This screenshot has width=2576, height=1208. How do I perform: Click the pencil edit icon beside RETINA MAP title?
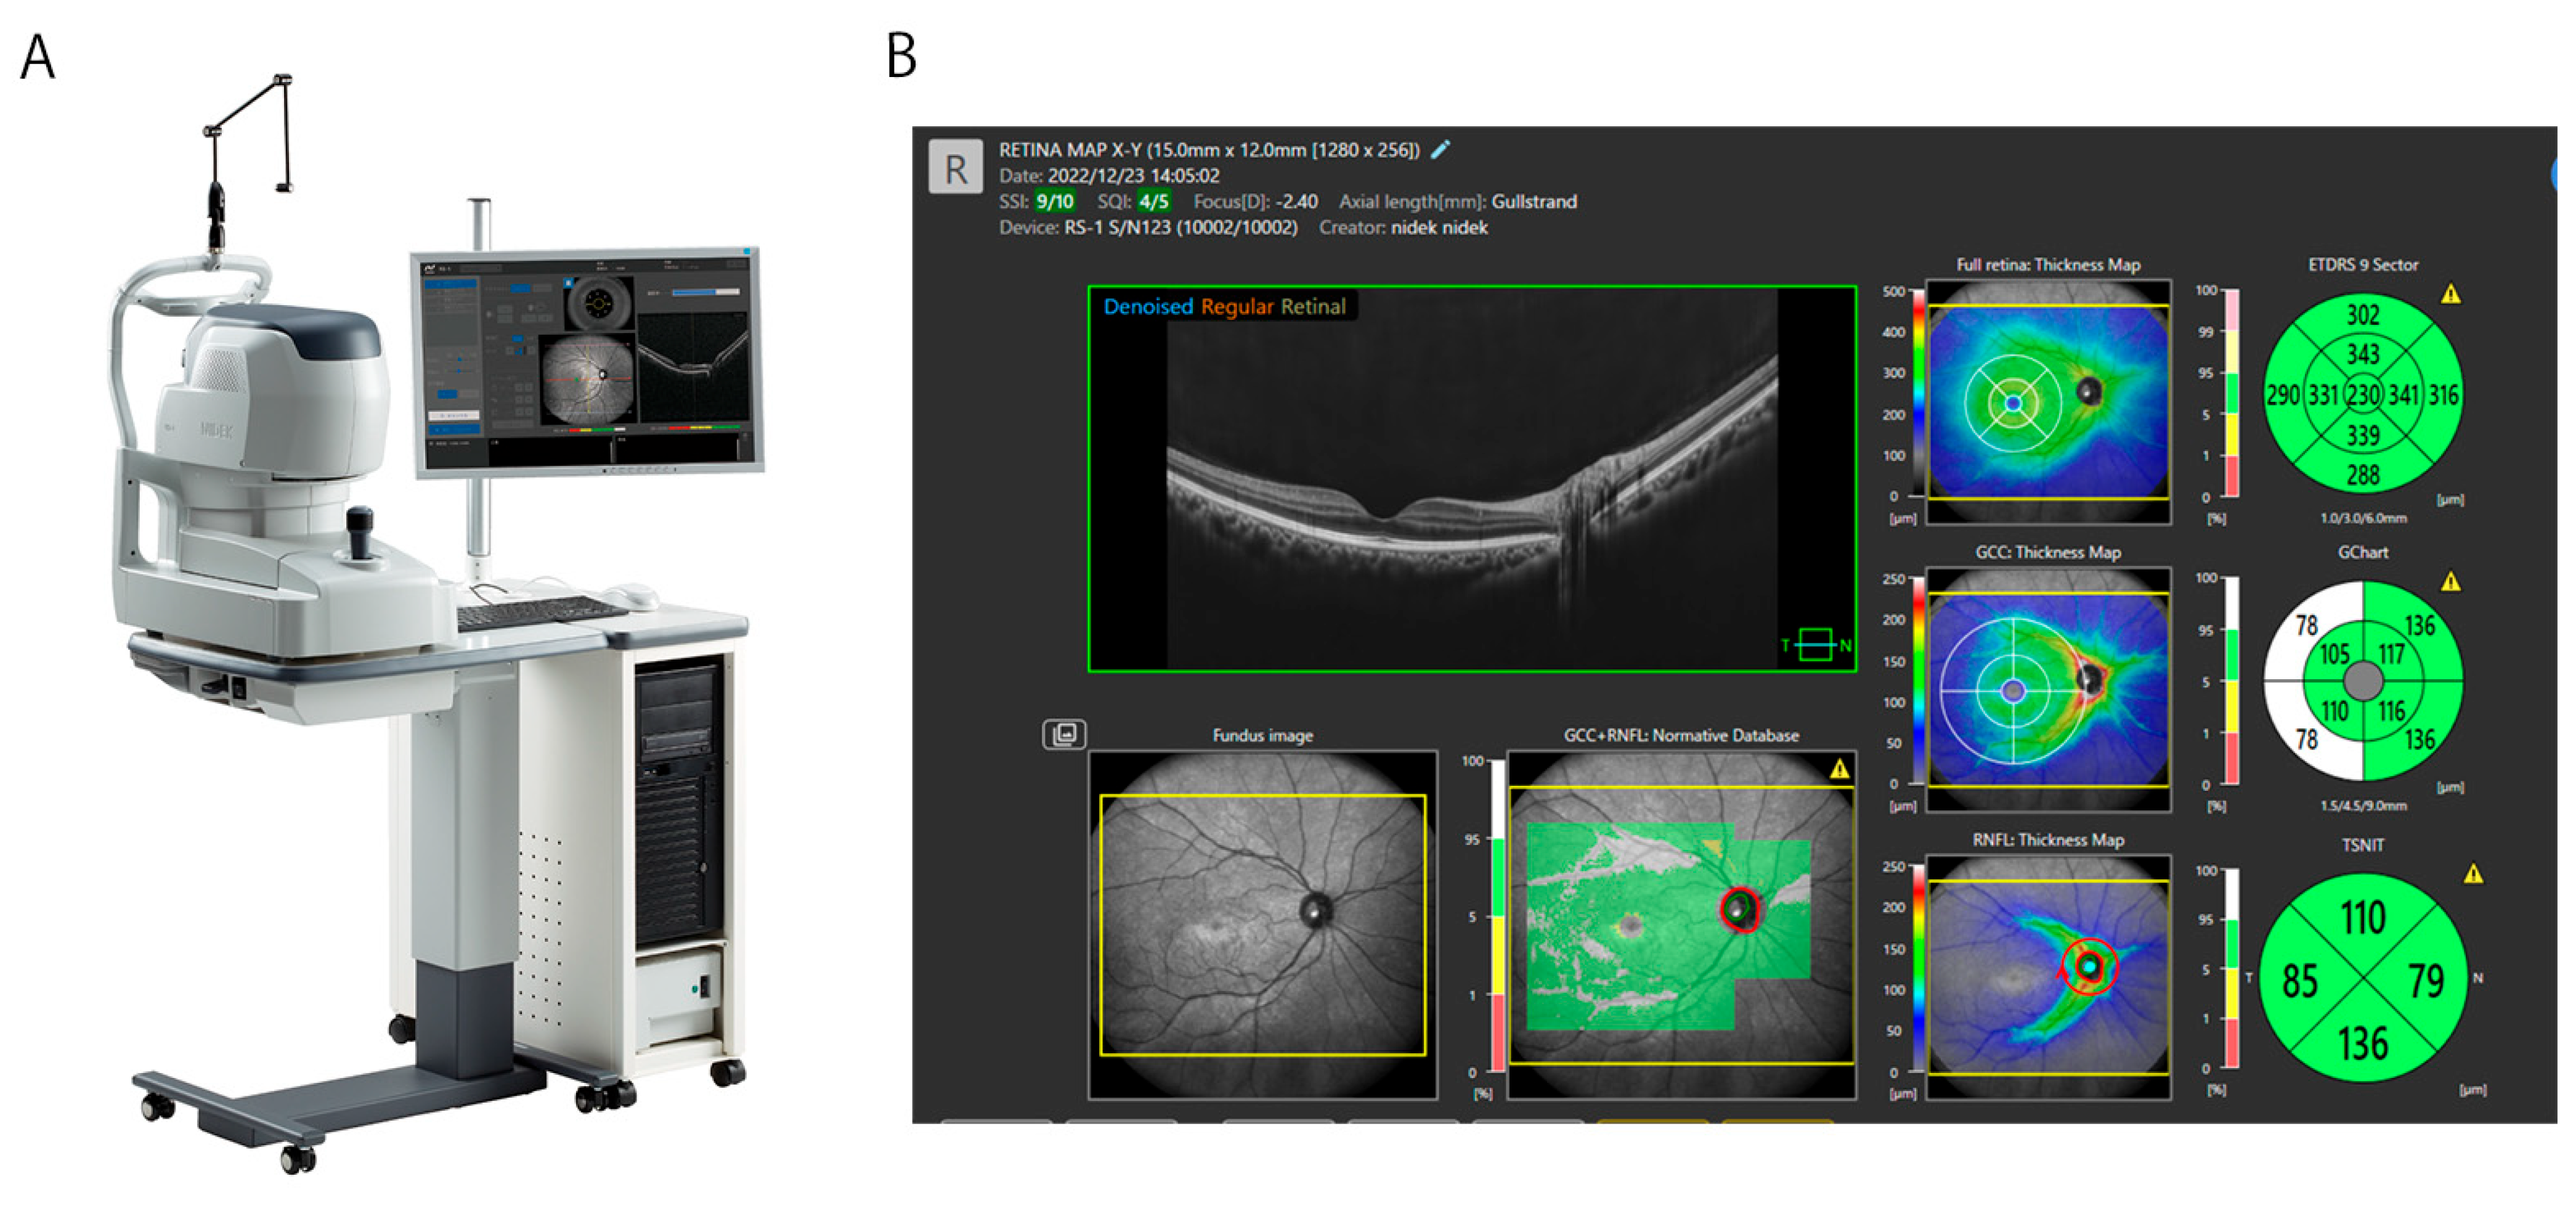tap(1440, 149)
